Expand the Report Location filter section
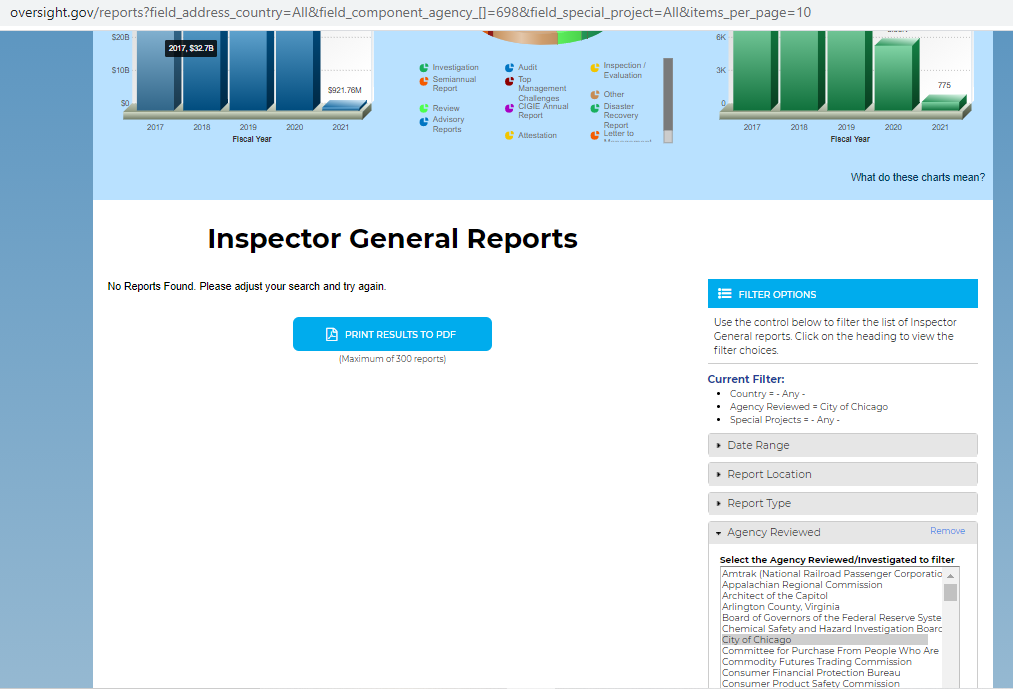Viewport: 1013px width, 689px height. click(x=842, y=474)
